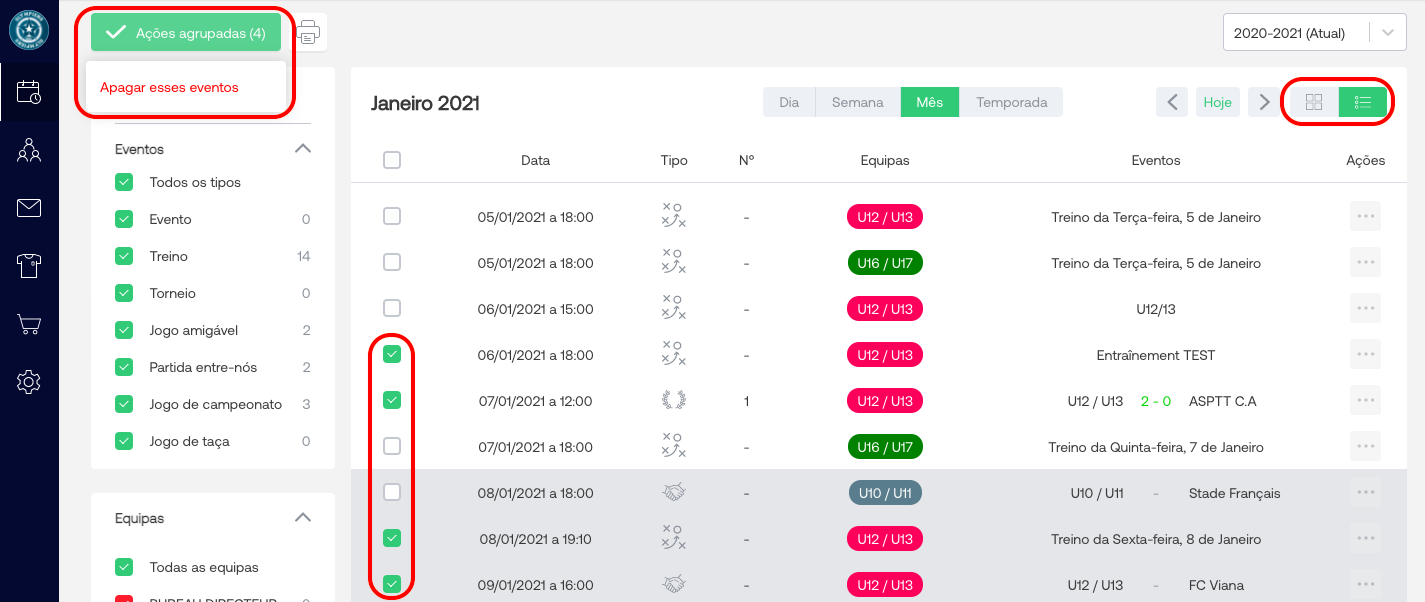Switch to the Temporada view tab
1425x602 pixels.
point(1011,102)
